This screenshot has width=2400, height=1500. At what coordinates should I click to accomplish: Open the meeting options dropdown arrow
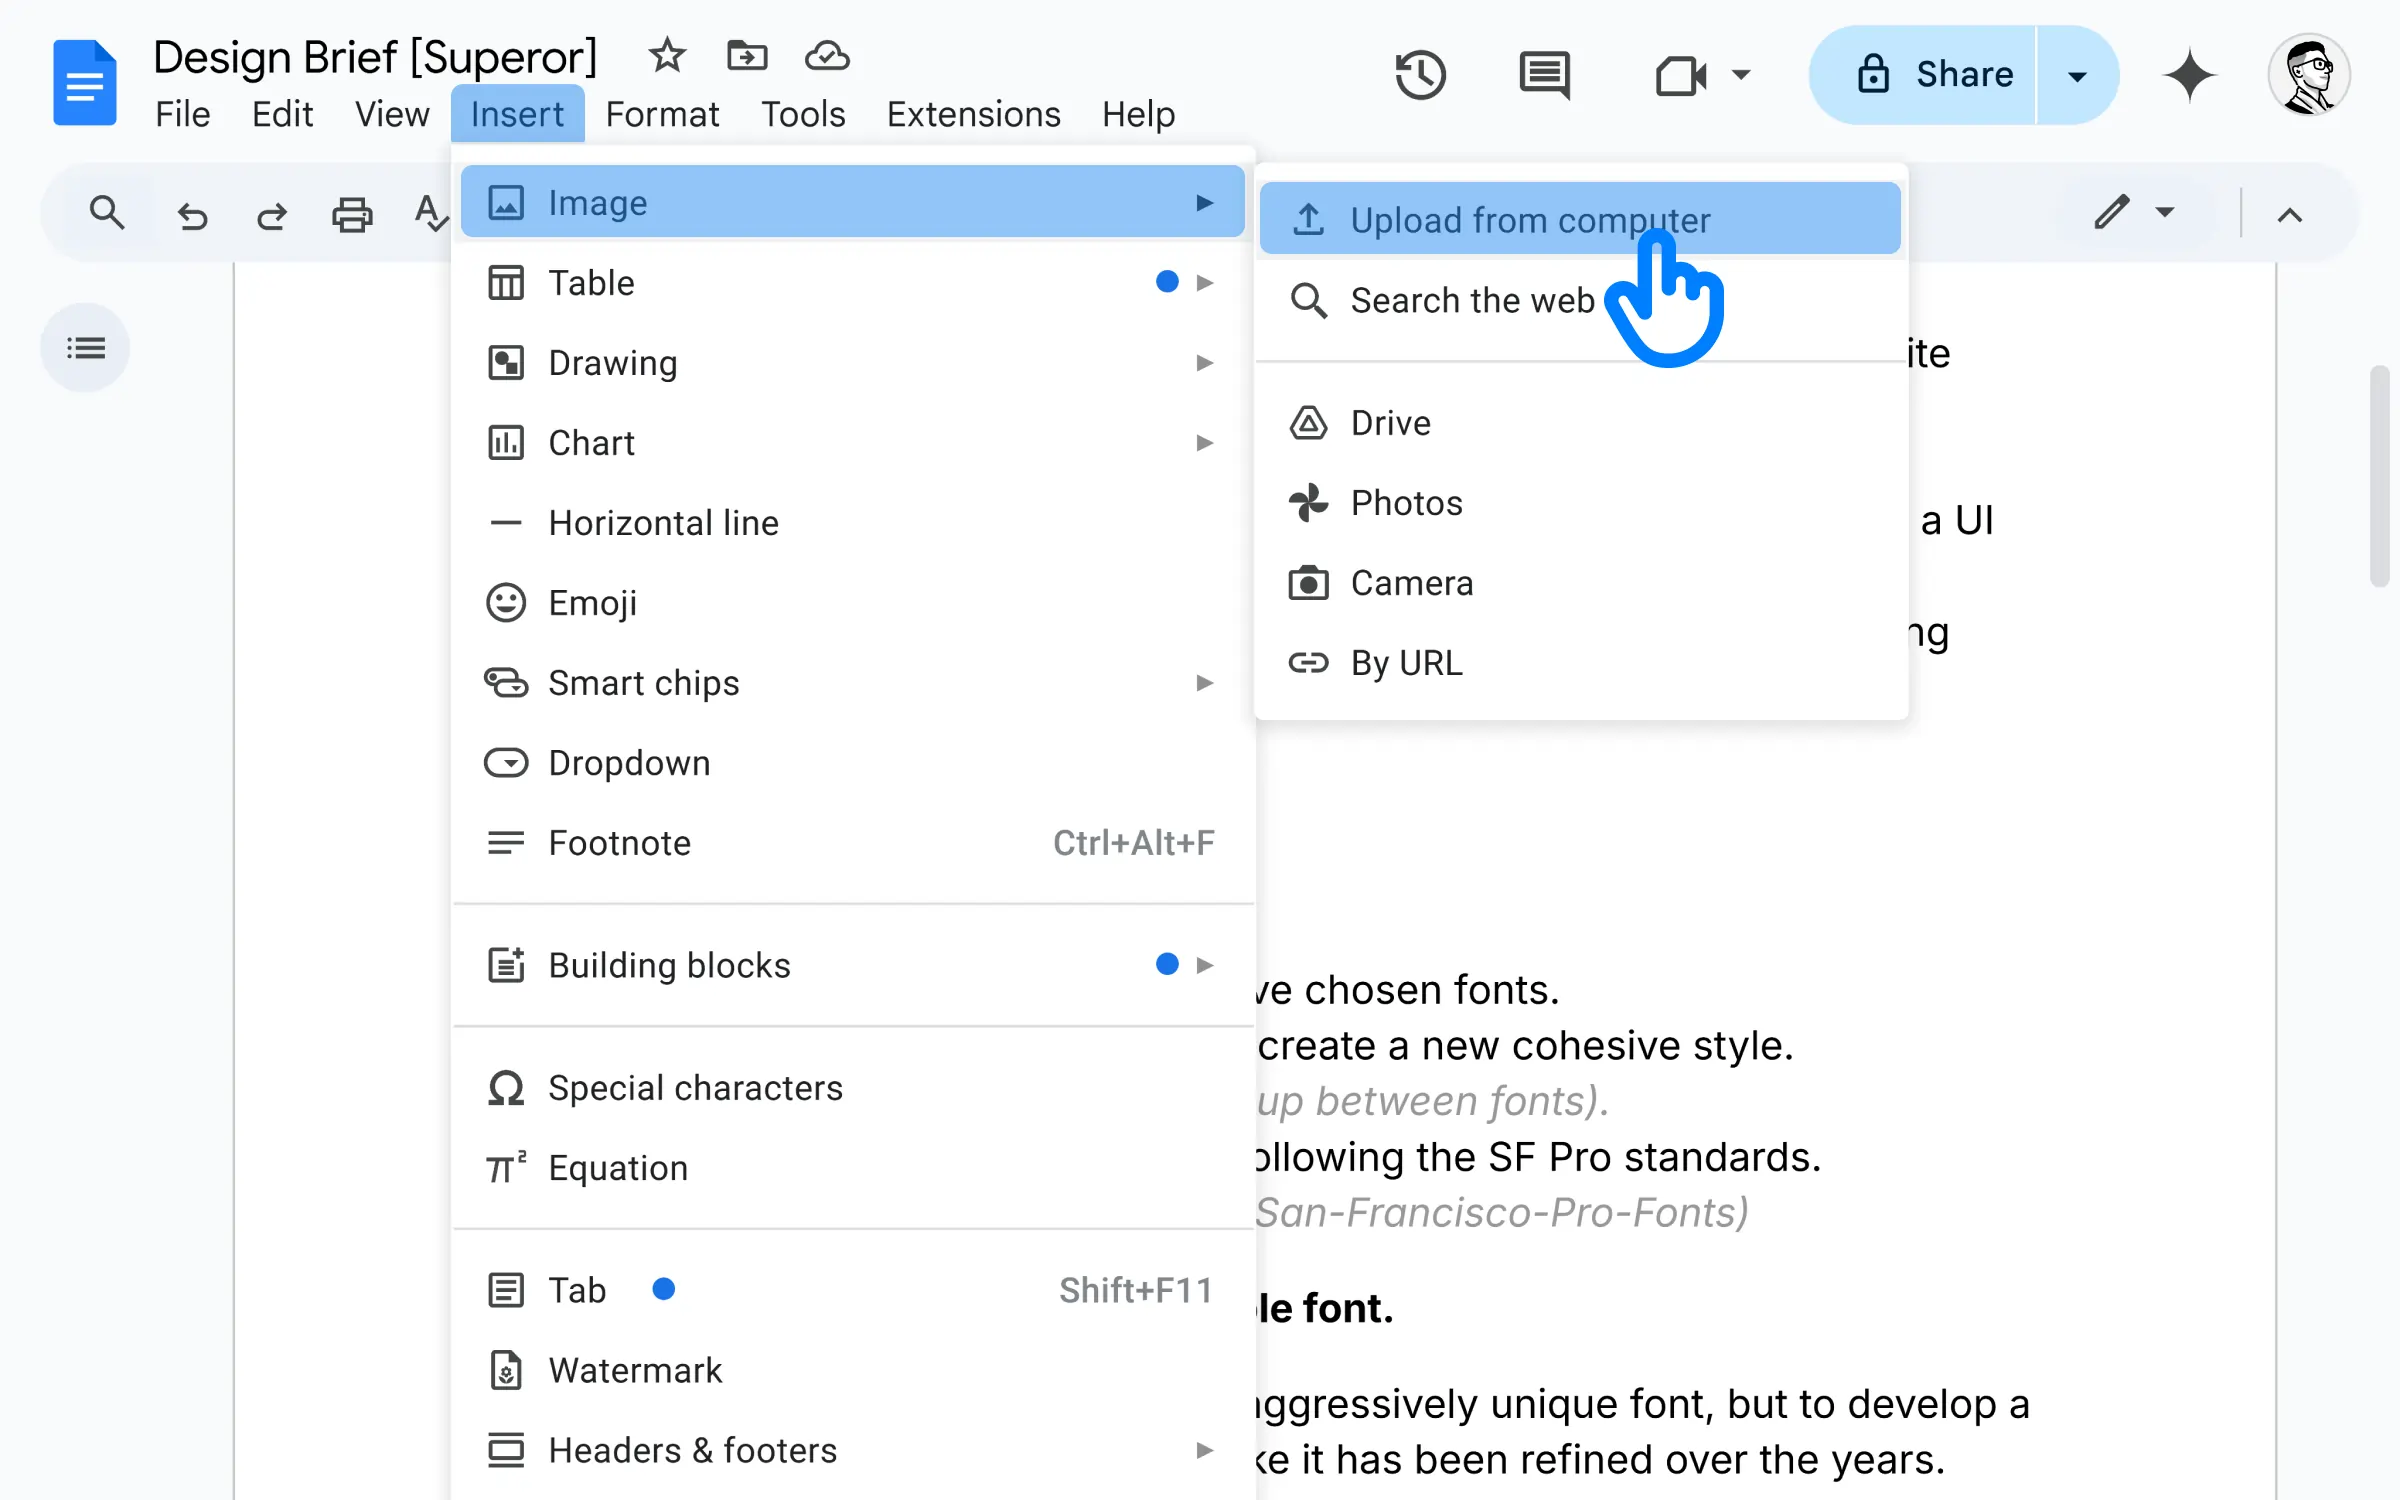(x=1741, y=75)
